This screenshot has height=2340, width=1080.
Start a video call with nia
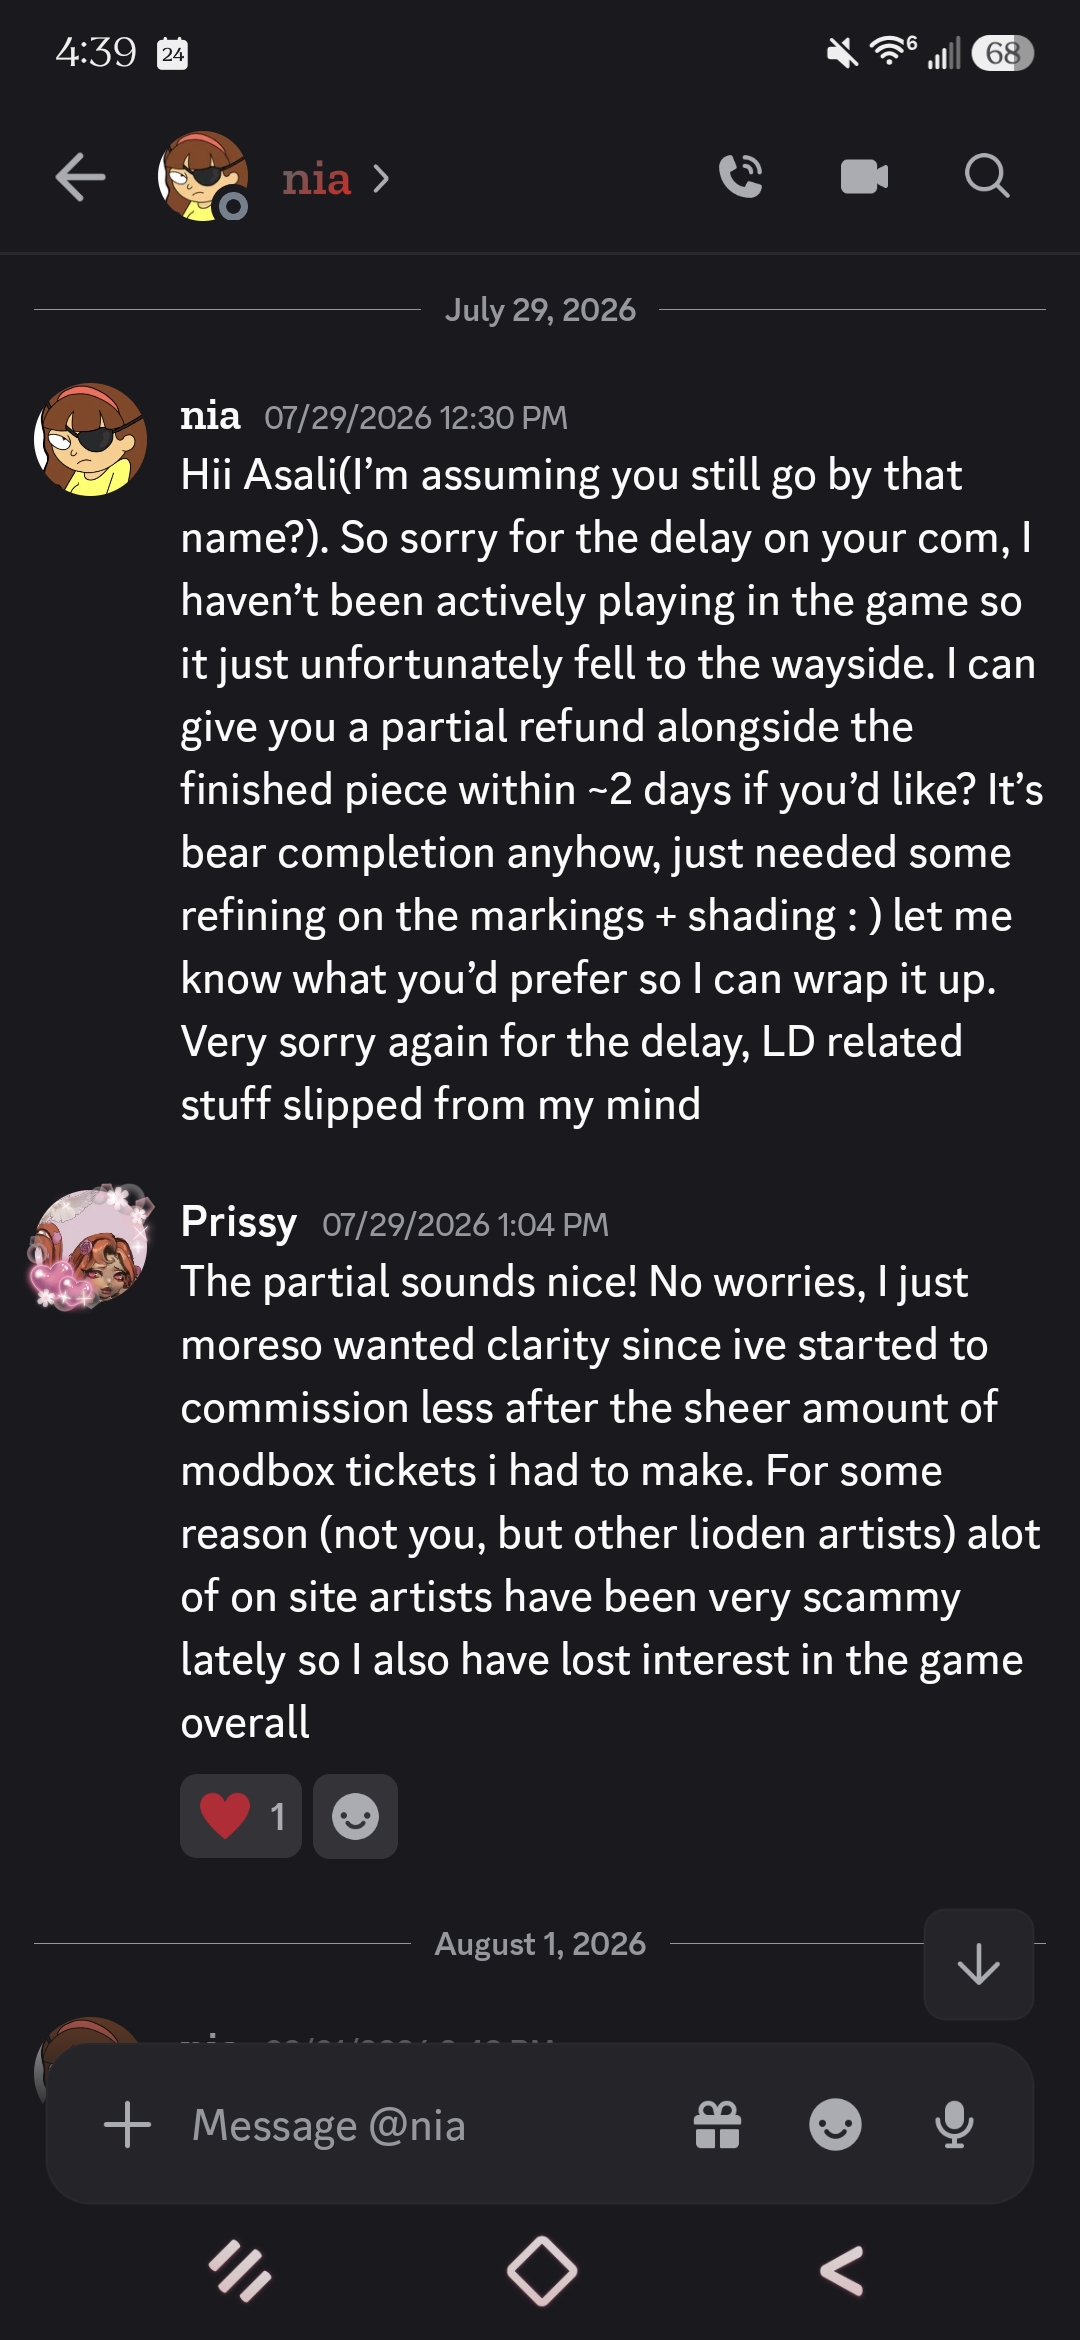[864, 177]
